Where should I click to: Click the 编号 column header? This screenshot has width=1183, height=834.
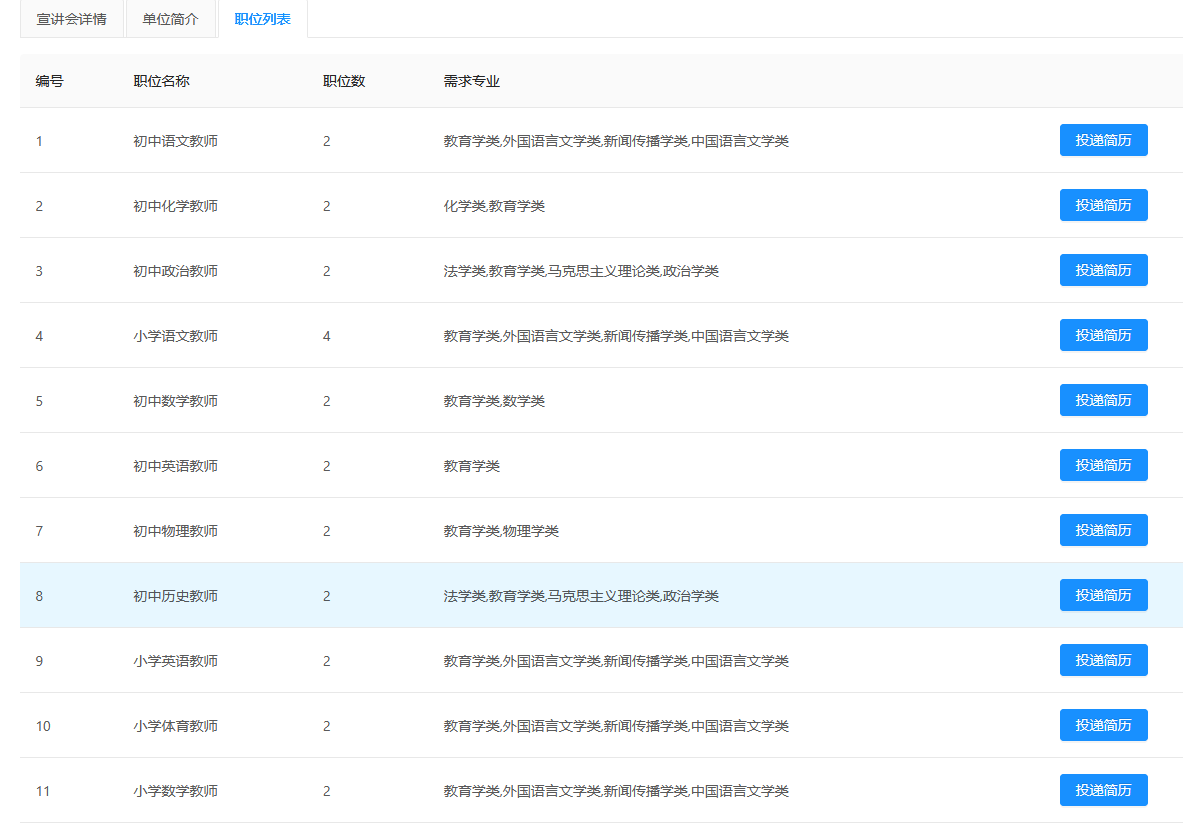[50, 81]
